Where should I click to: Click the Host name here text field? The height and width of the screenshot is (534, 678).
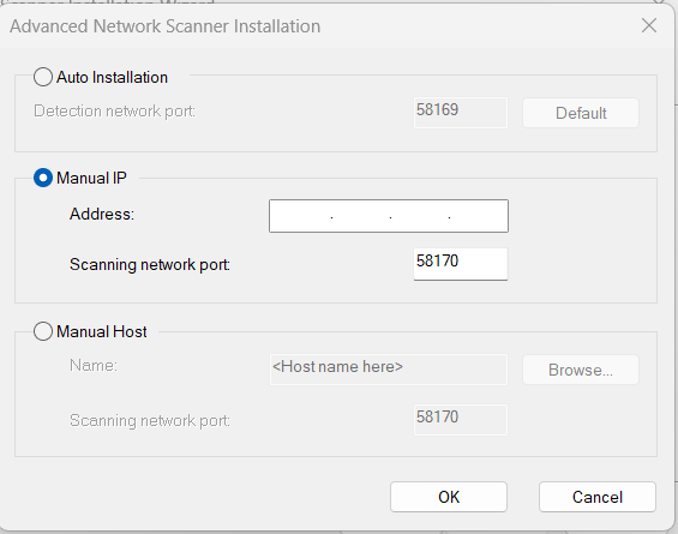pos(388,368)
